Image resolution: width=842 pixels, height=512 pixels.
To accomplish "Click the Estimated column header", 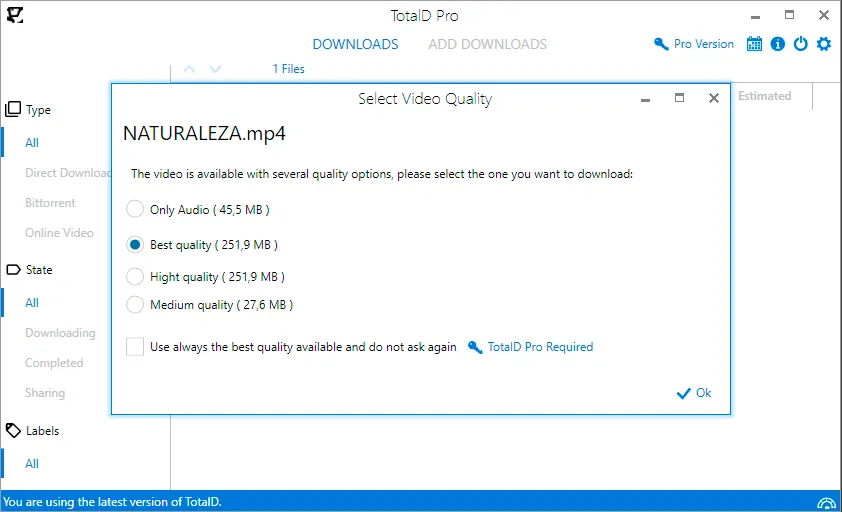I will tap(764, 96).
